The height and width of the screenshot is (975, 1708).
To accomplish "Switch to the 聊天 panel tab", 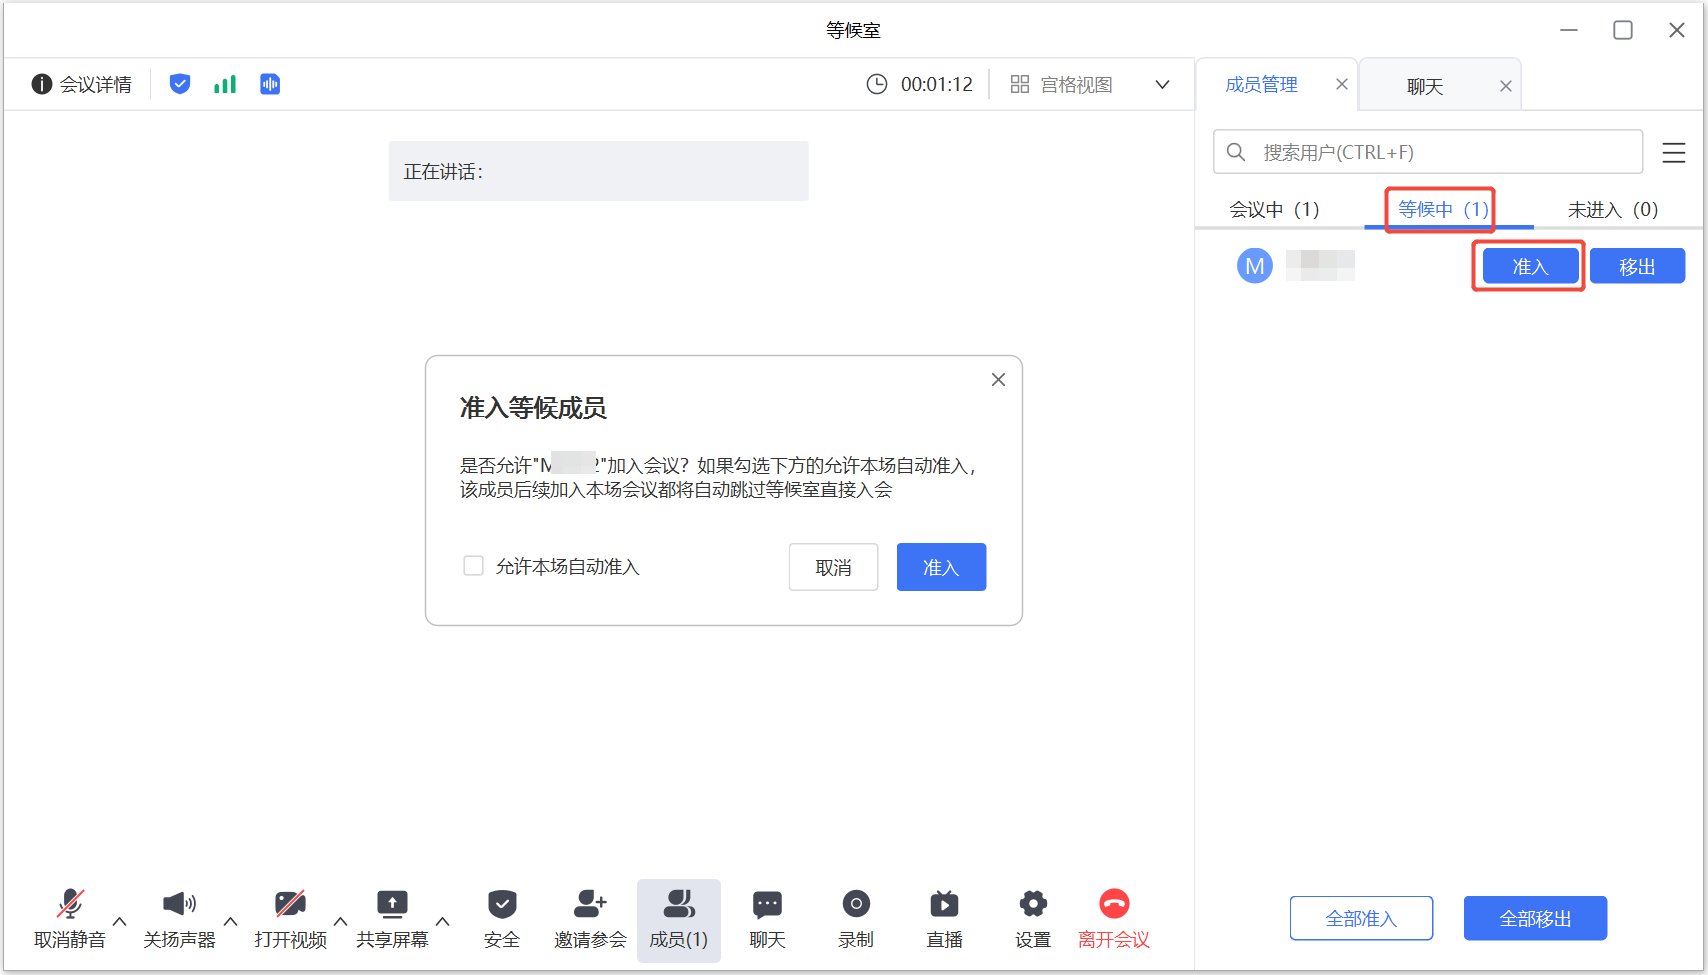I will coord(1425,87).
